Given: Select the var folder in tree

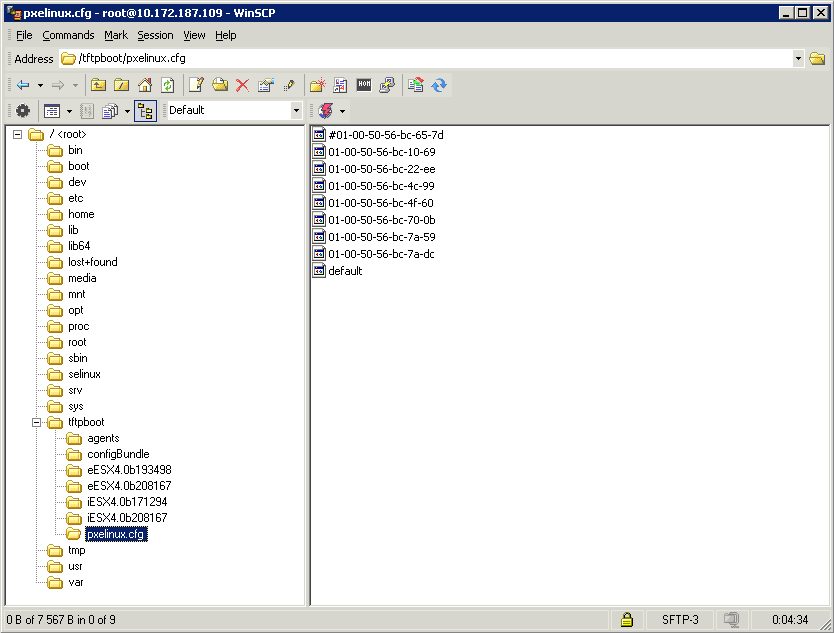Looking at the screenshot, I should [76, 582].
